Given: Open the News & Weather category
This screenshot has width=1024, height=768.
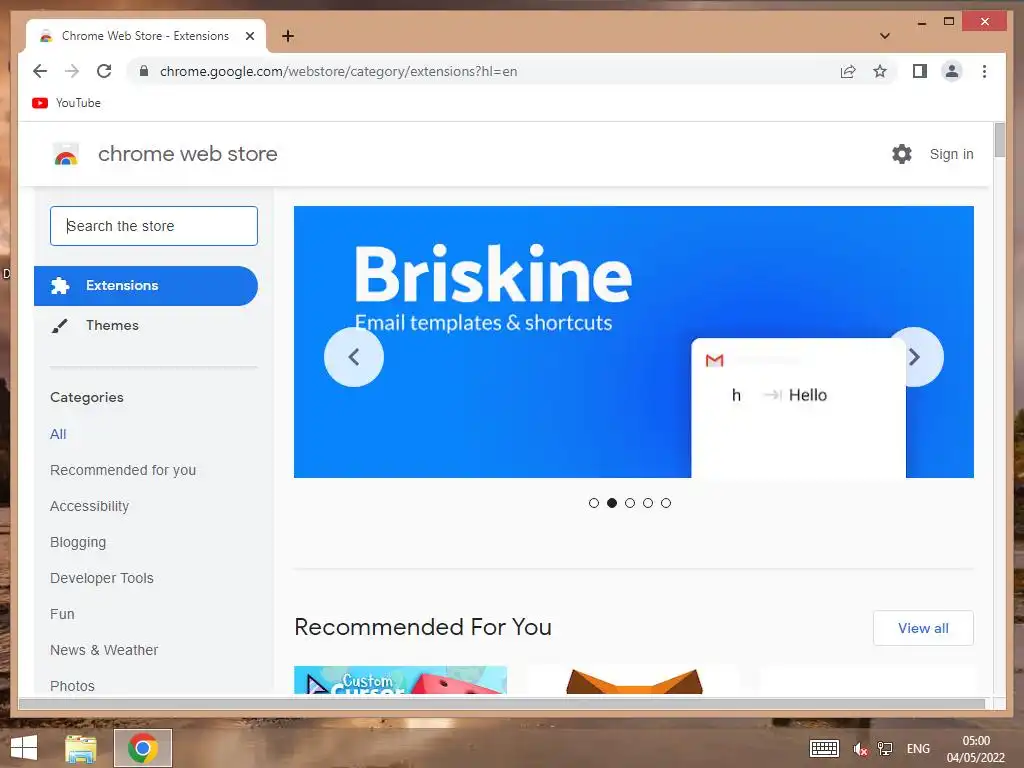Looking at the screenshot, I should coord(104,650).
